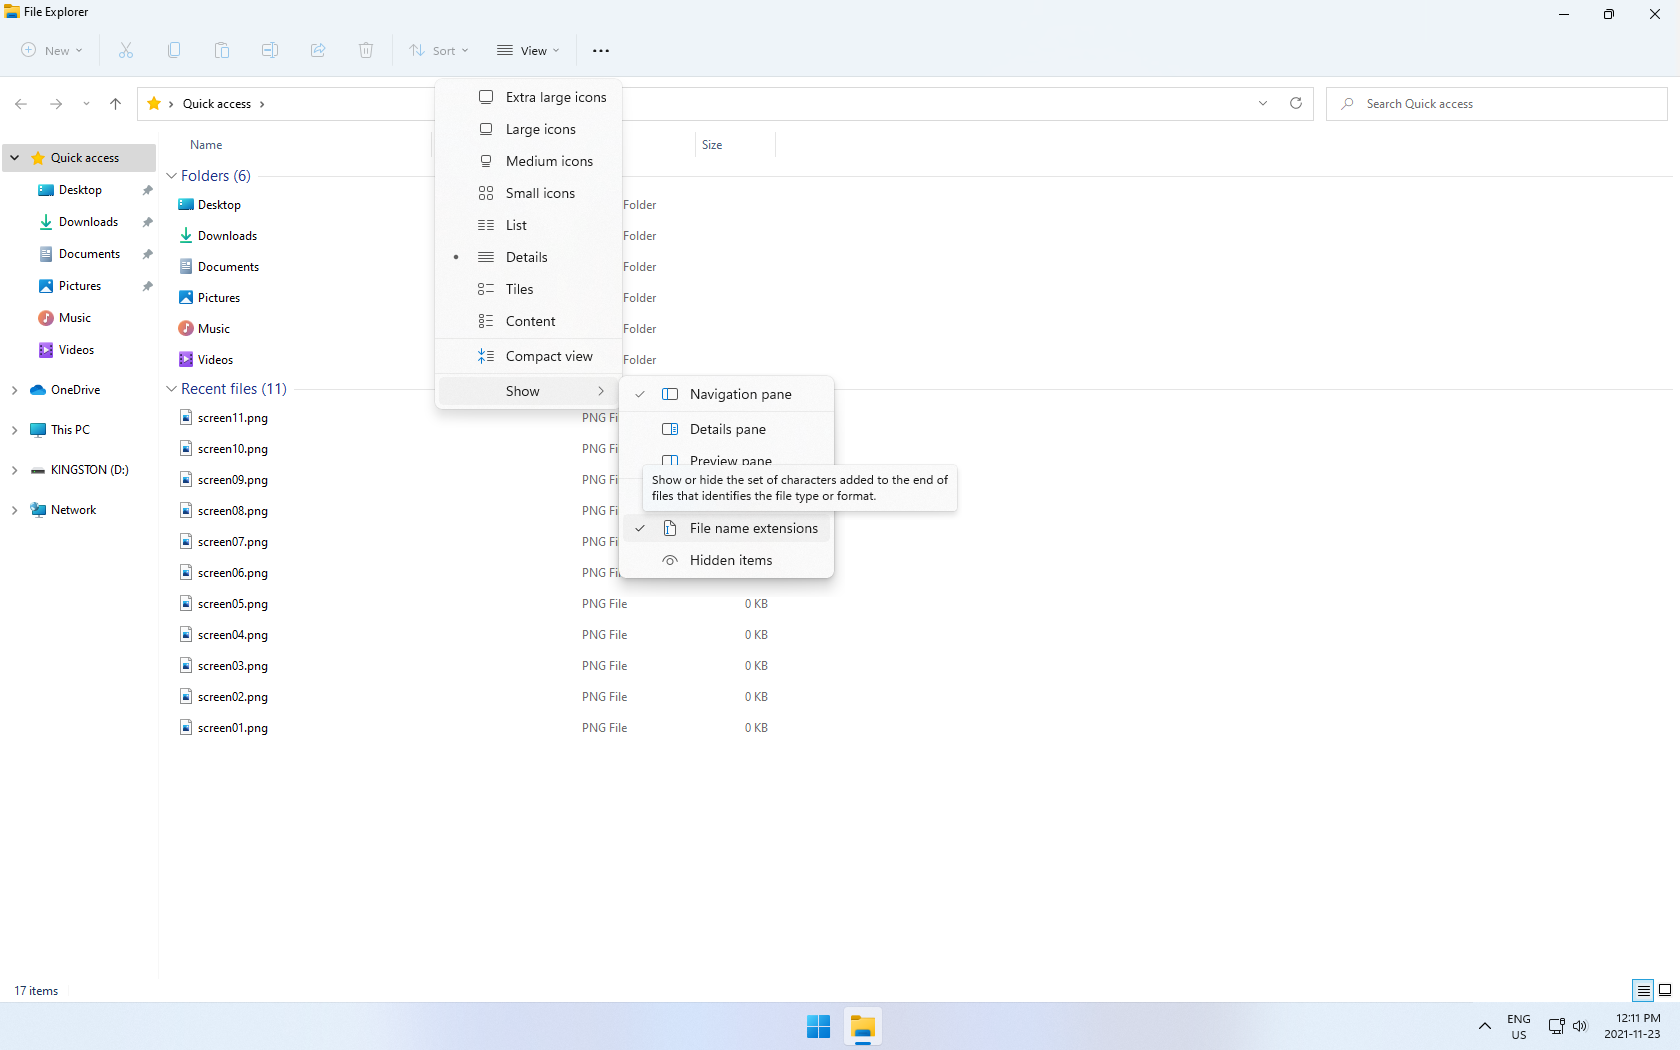Viewport: 1680px width, 1050px height.
Task: Toggle File name extensions option
Action: (x=753, y=528)
